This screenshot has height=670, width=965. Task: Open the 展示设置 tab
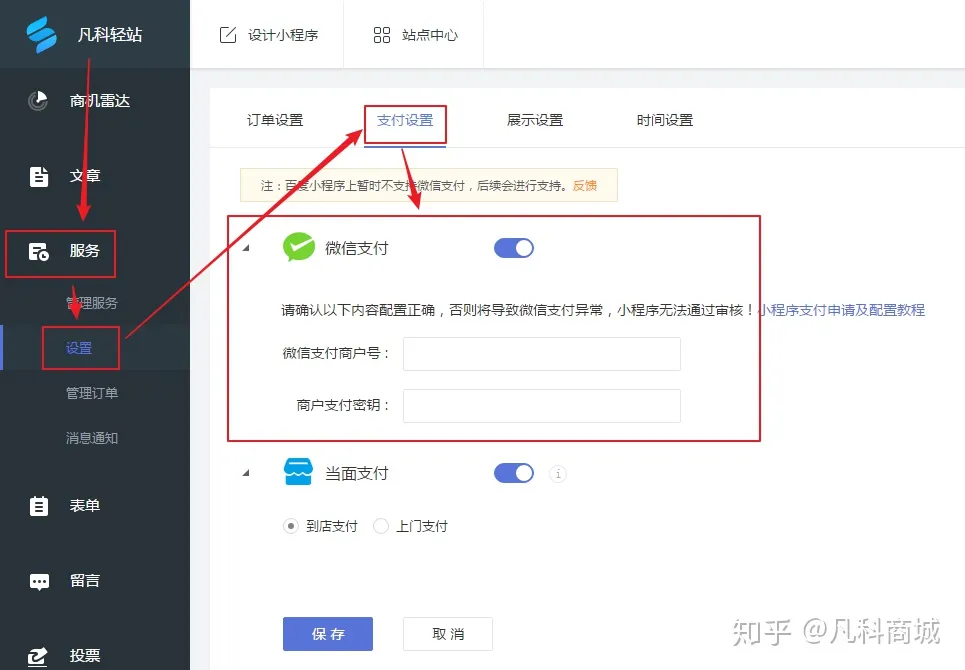[x=535, y=118]
